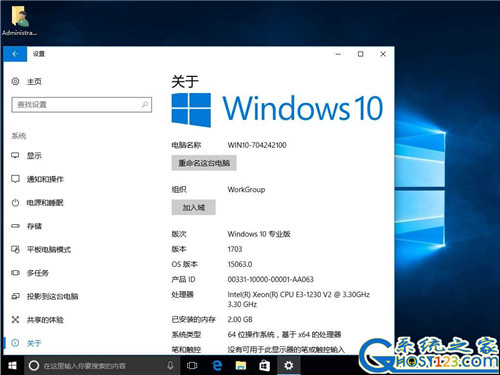500x375 pixels.
Task: Select the 通知和操作 notification icon
Action: pos(15,179)
